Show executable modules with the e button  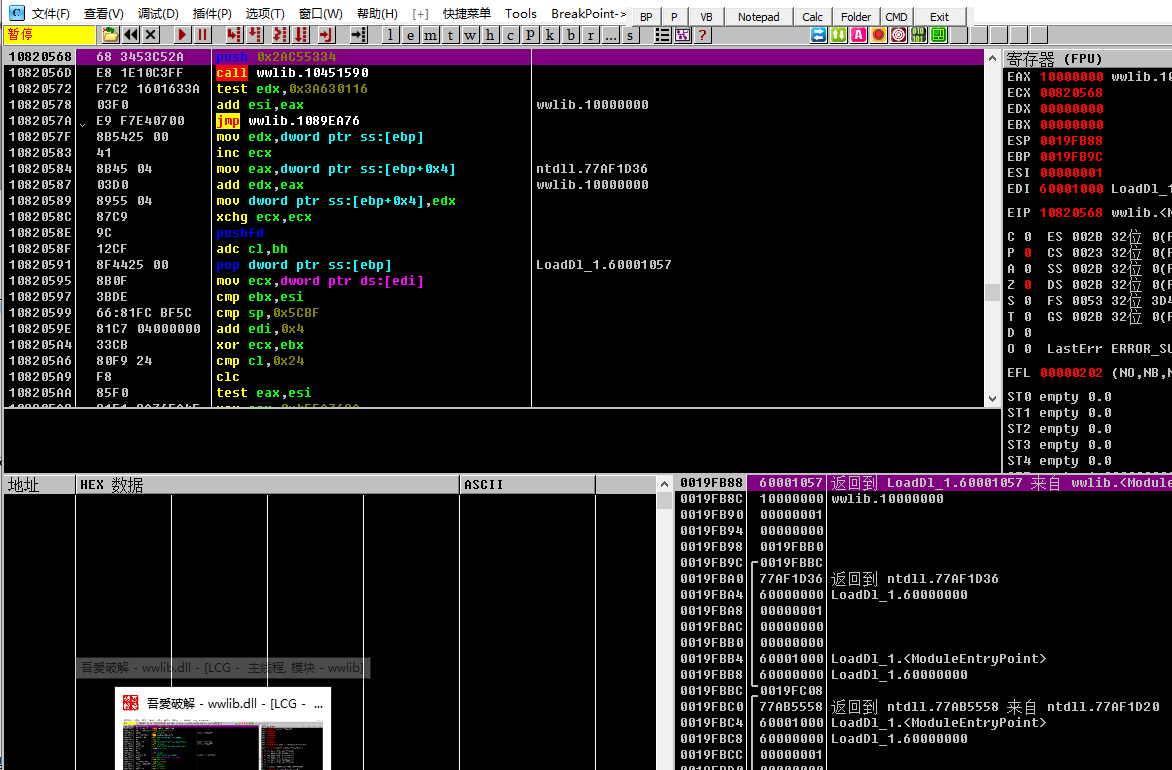point(410,34)
